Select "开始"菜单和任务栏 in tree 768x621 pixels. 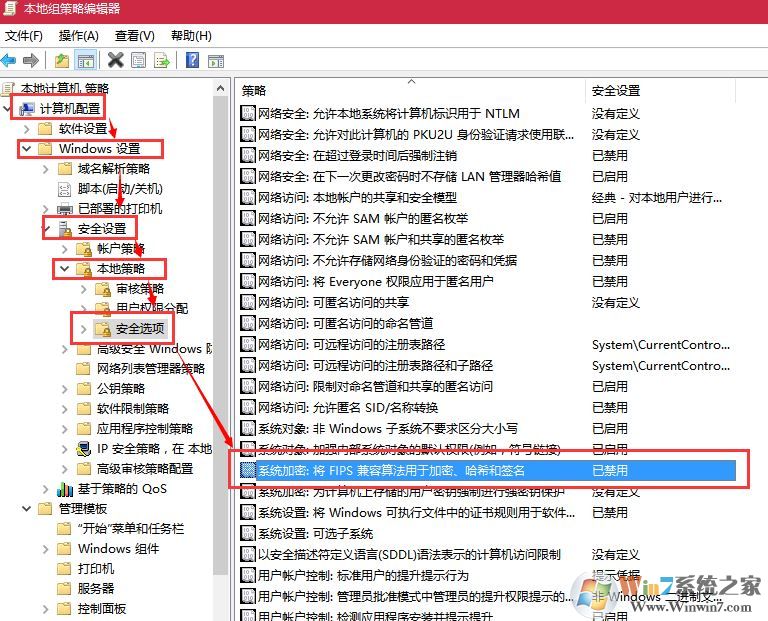130,529
